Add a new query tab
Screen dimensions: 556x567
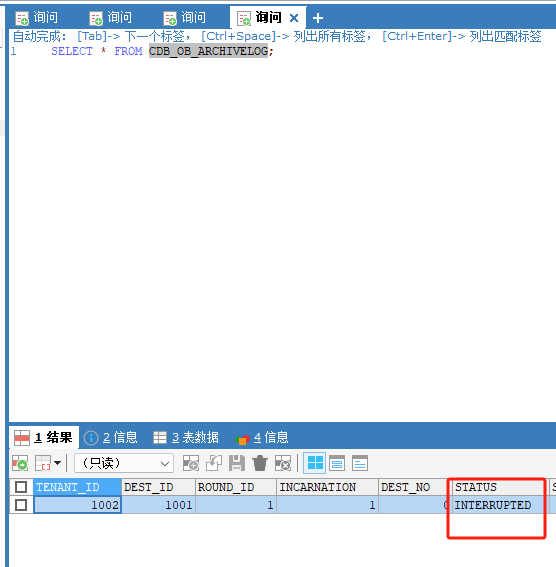[x=318, y=18]
